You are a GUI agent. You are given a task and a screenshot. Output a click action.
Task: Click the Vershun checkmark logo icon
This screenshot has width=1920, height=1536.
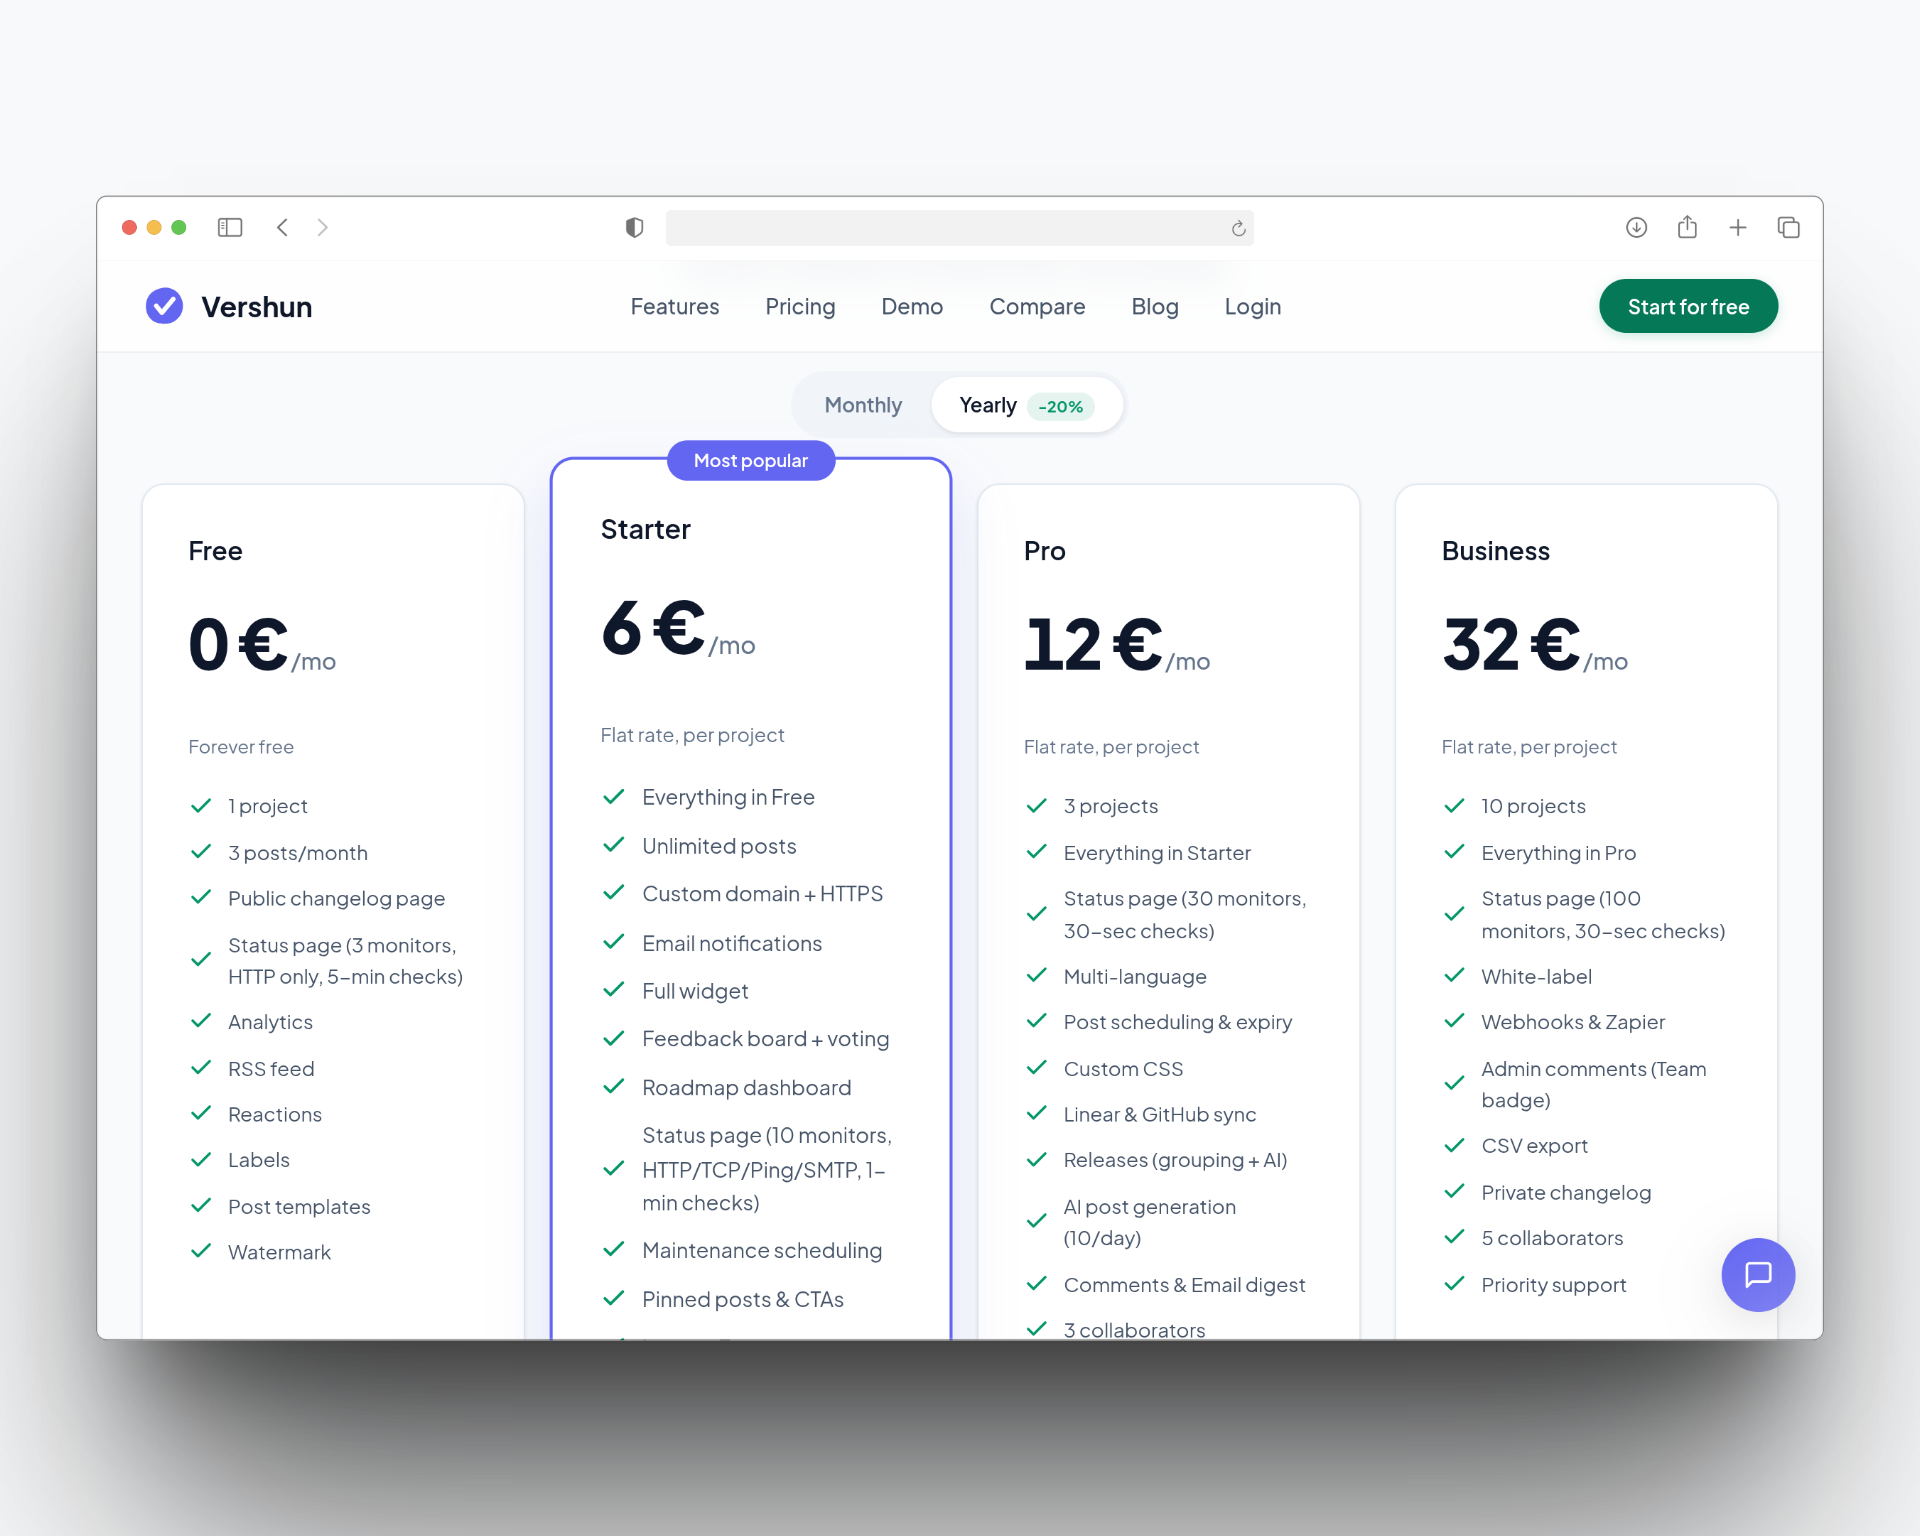tap(164, 306)
